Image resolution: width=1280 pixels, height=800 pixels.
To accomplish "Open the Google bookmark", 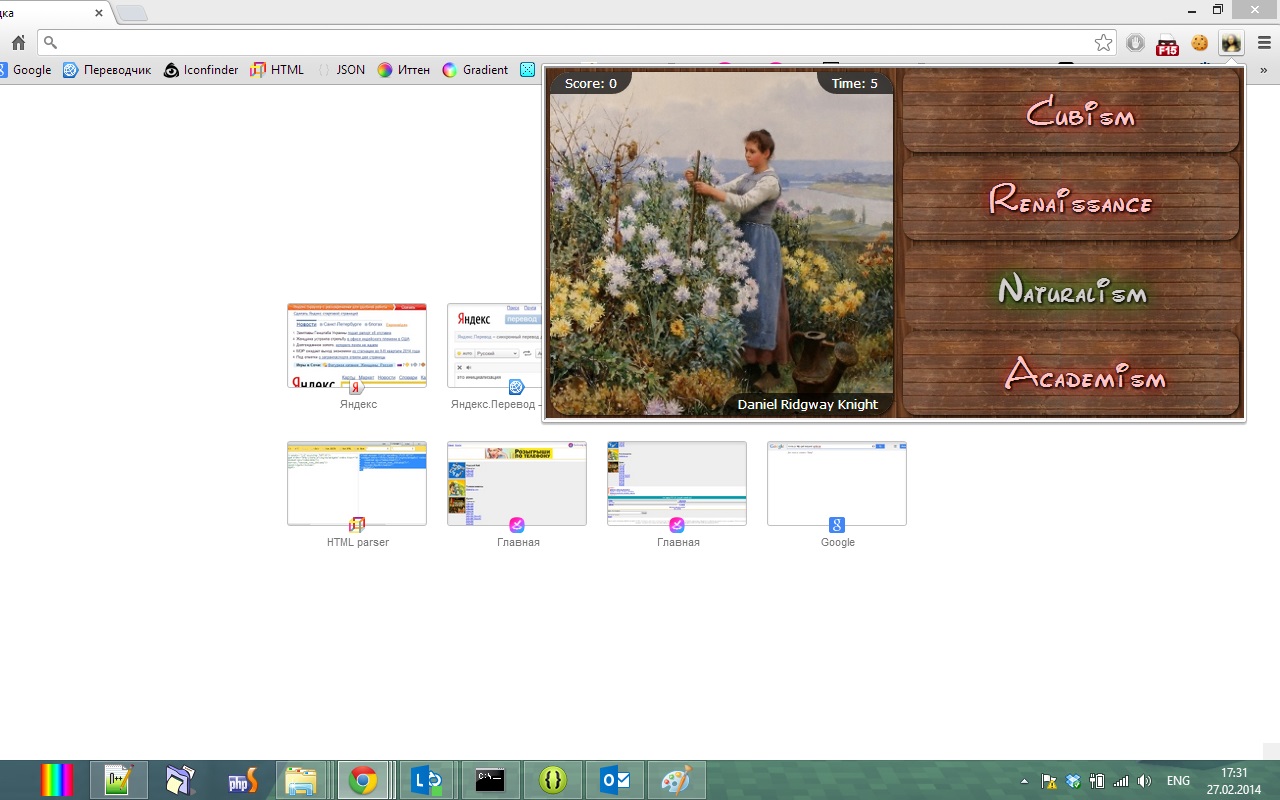I will pyautogui.click(x=24, y=70).
